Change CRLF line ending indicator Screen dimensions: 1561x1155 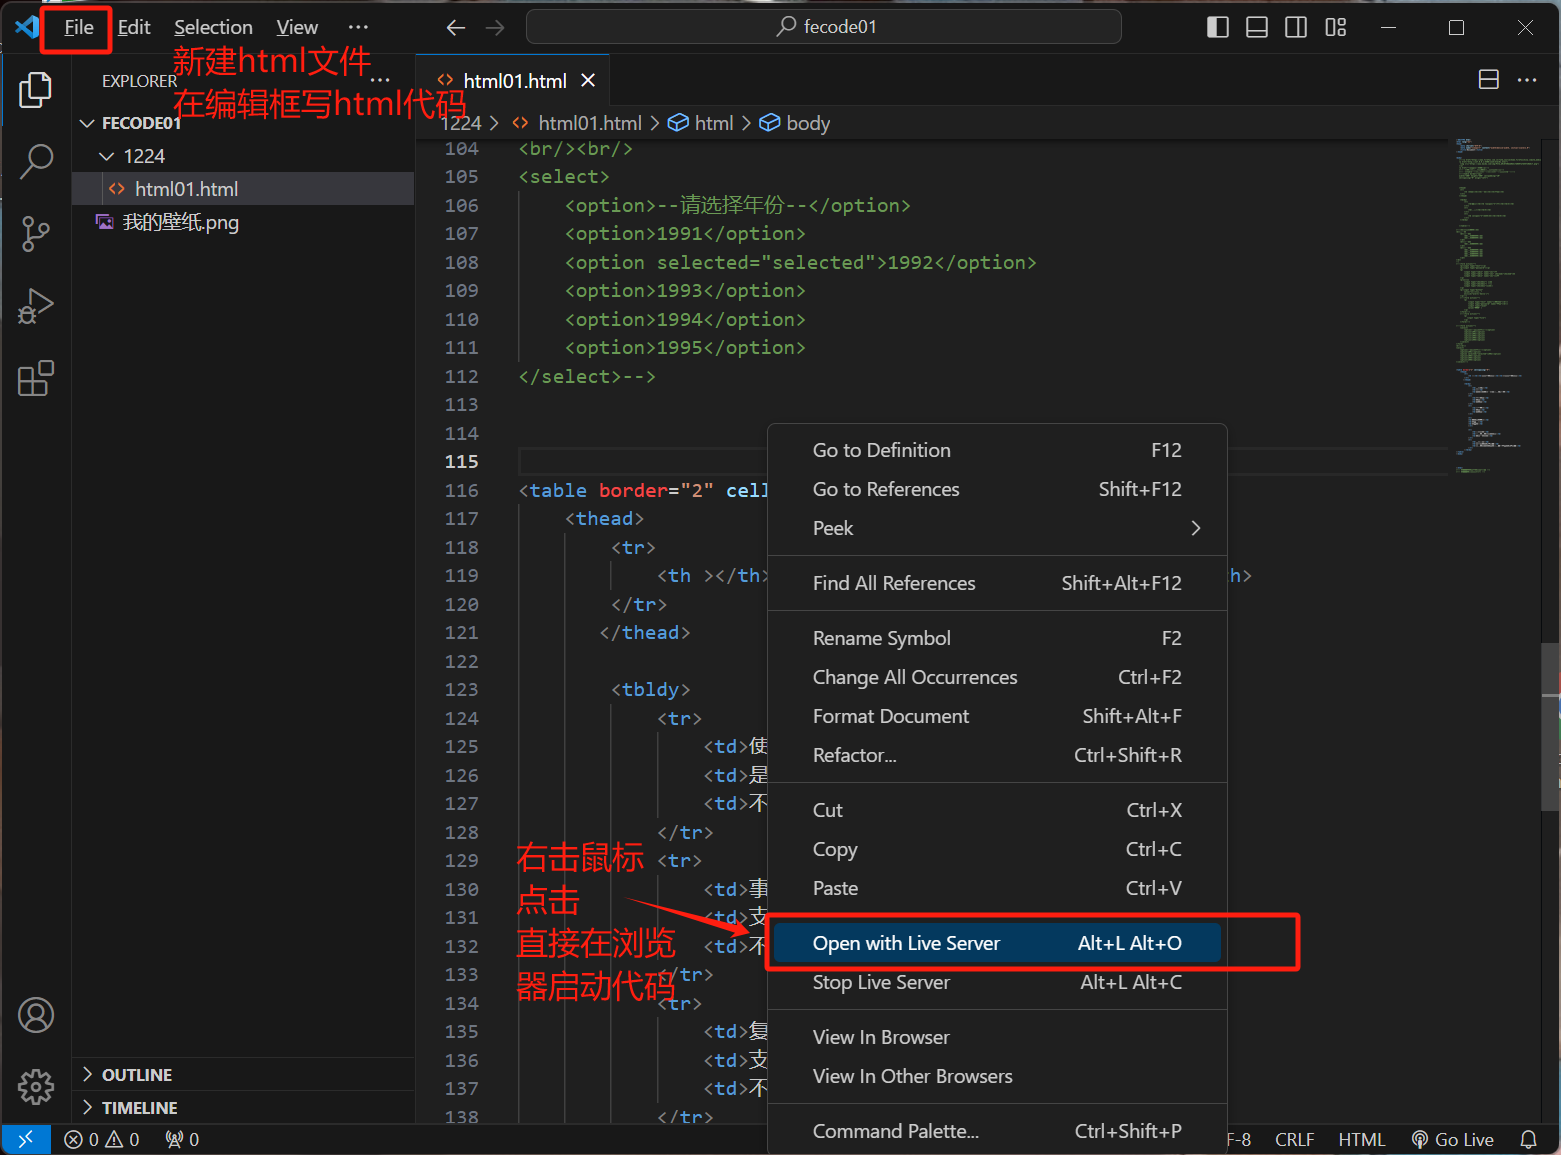[1294, 1139]
